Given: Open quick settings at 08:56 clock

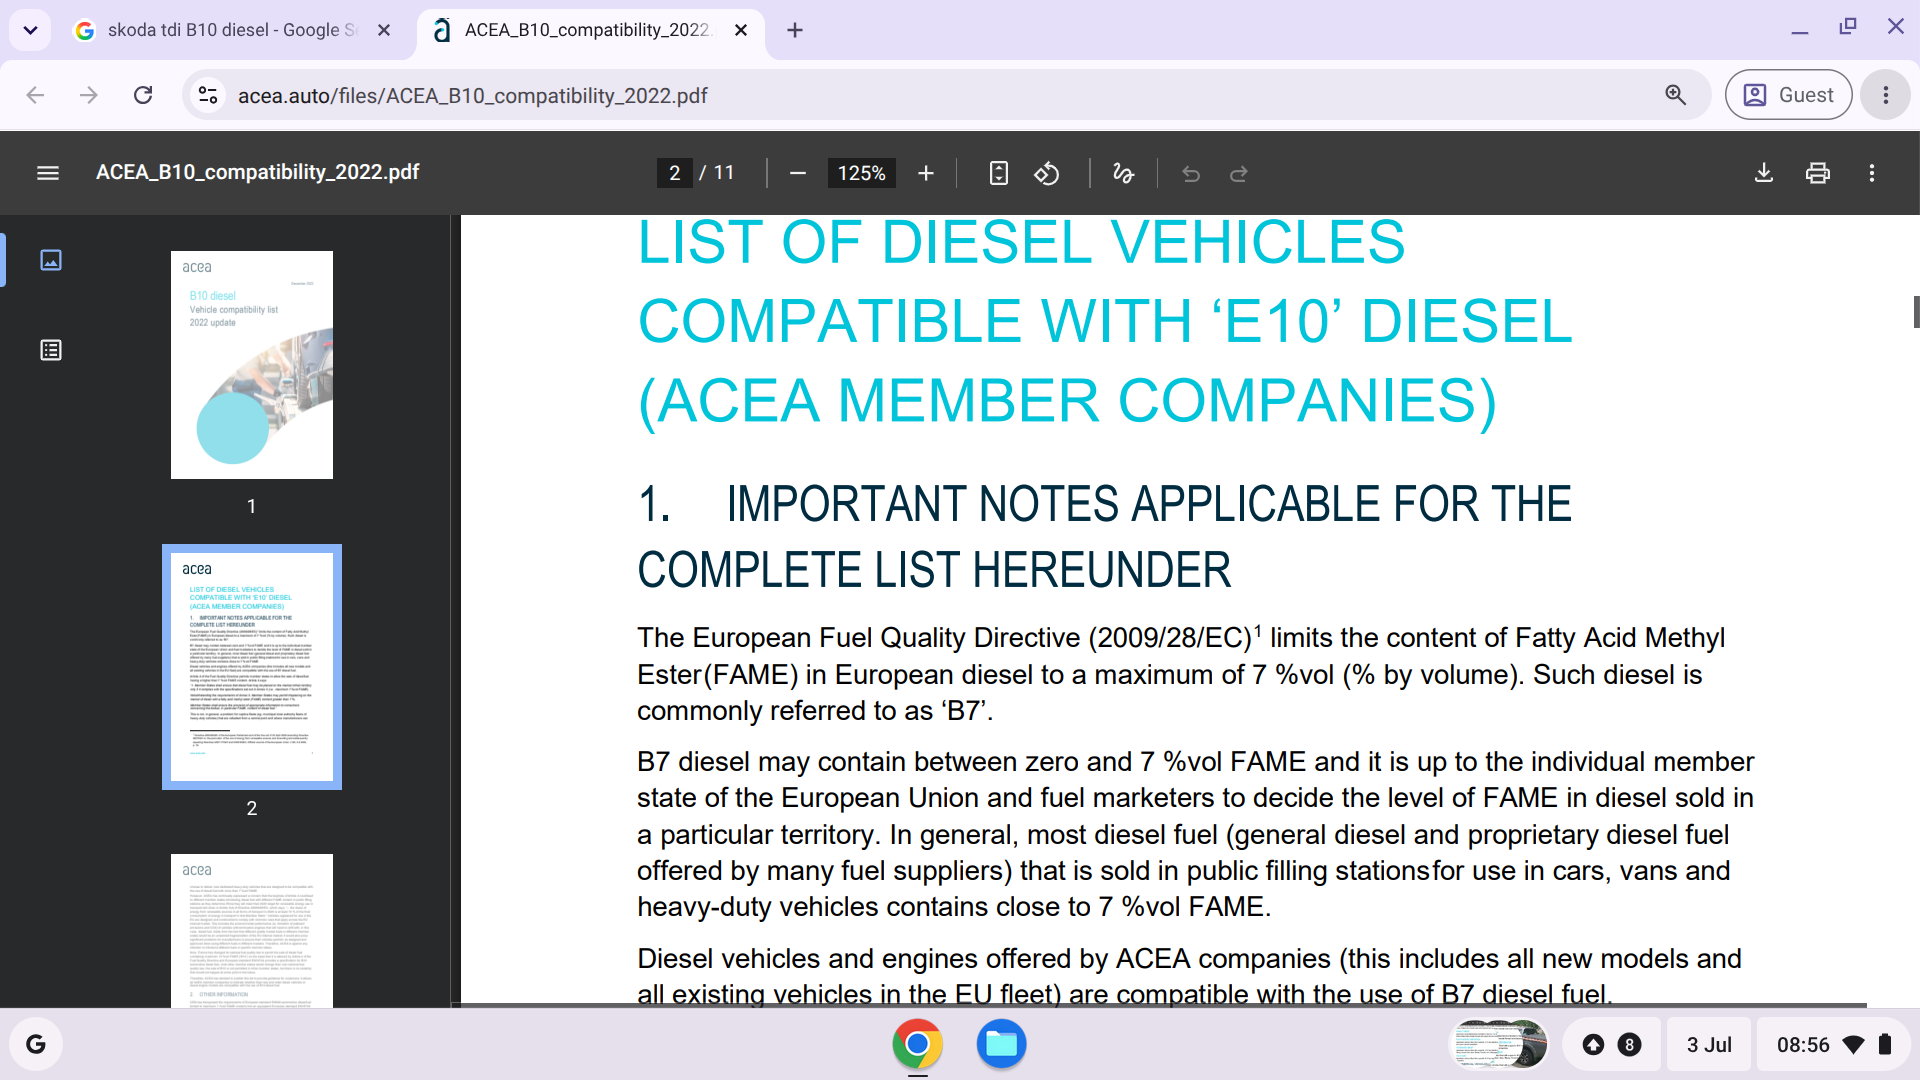Looking at the screenshot, I should click(x=1833, y=1044).
